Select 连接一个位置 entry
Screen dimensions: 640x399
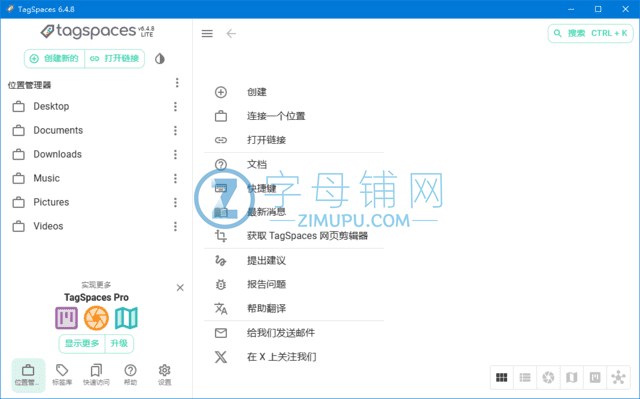pyautogui.click(x=294, y=116)
